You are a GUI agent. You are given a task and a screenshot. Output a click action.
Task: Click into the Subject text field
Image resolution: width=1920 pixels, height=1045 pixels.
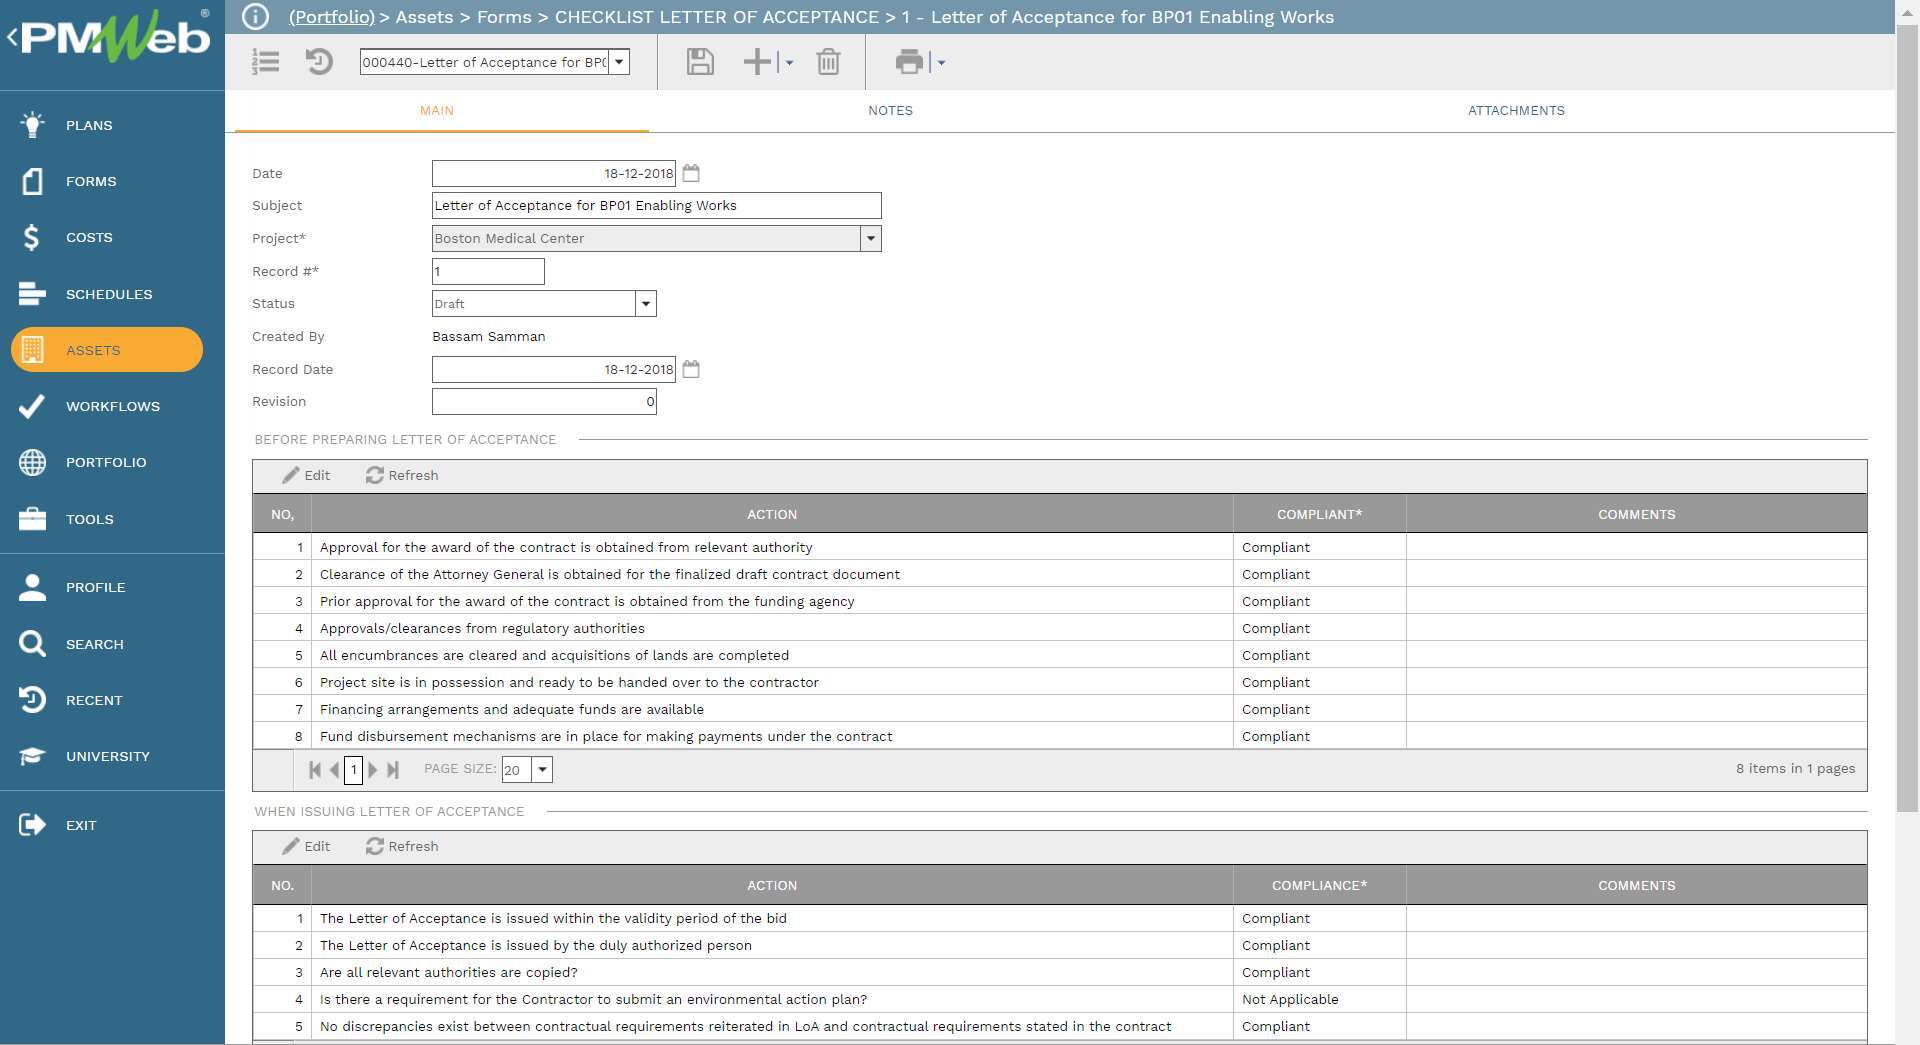(x=656, y=206)
